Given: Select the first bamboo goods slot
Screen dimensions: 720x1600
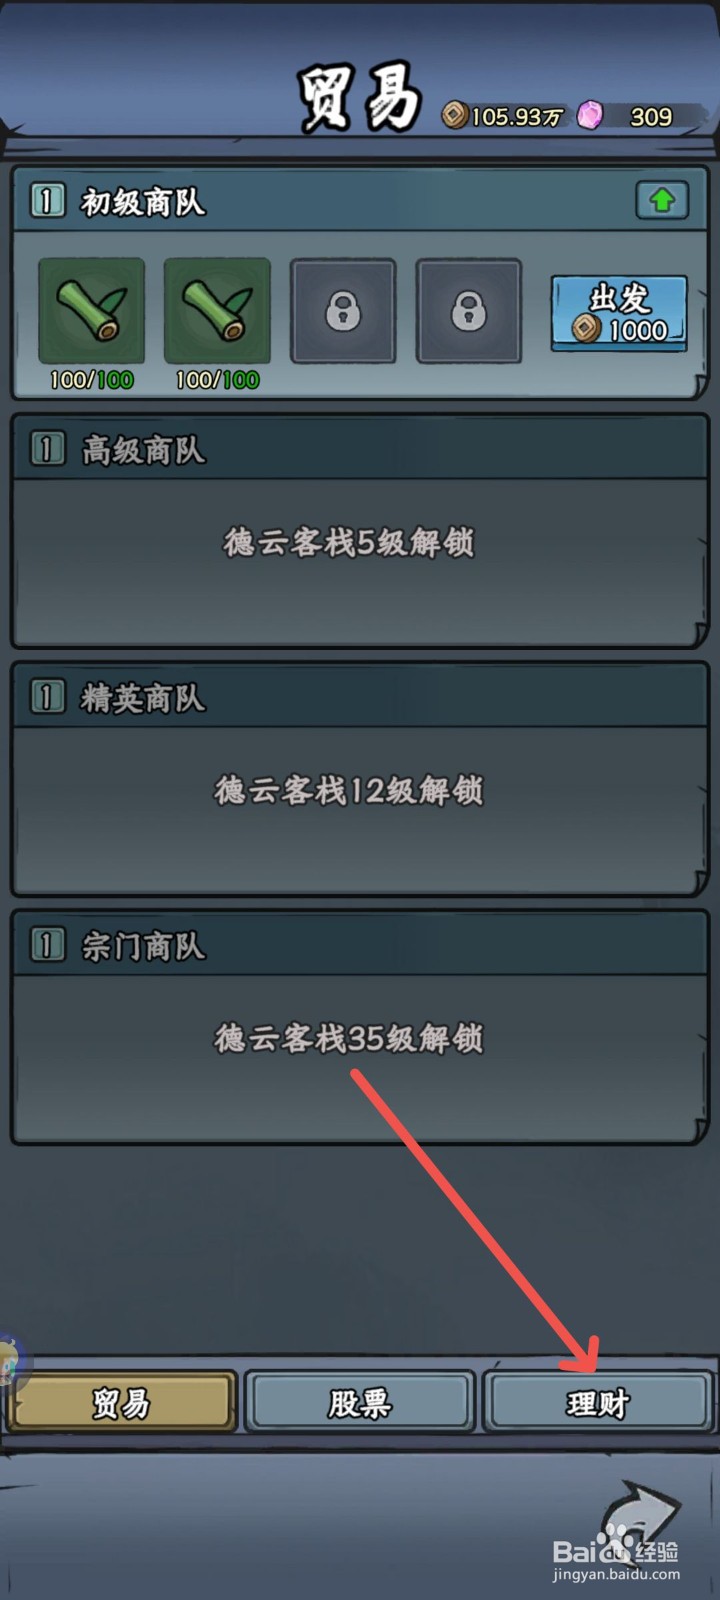Looking at the screenshot, I should [x=91, y=311].
